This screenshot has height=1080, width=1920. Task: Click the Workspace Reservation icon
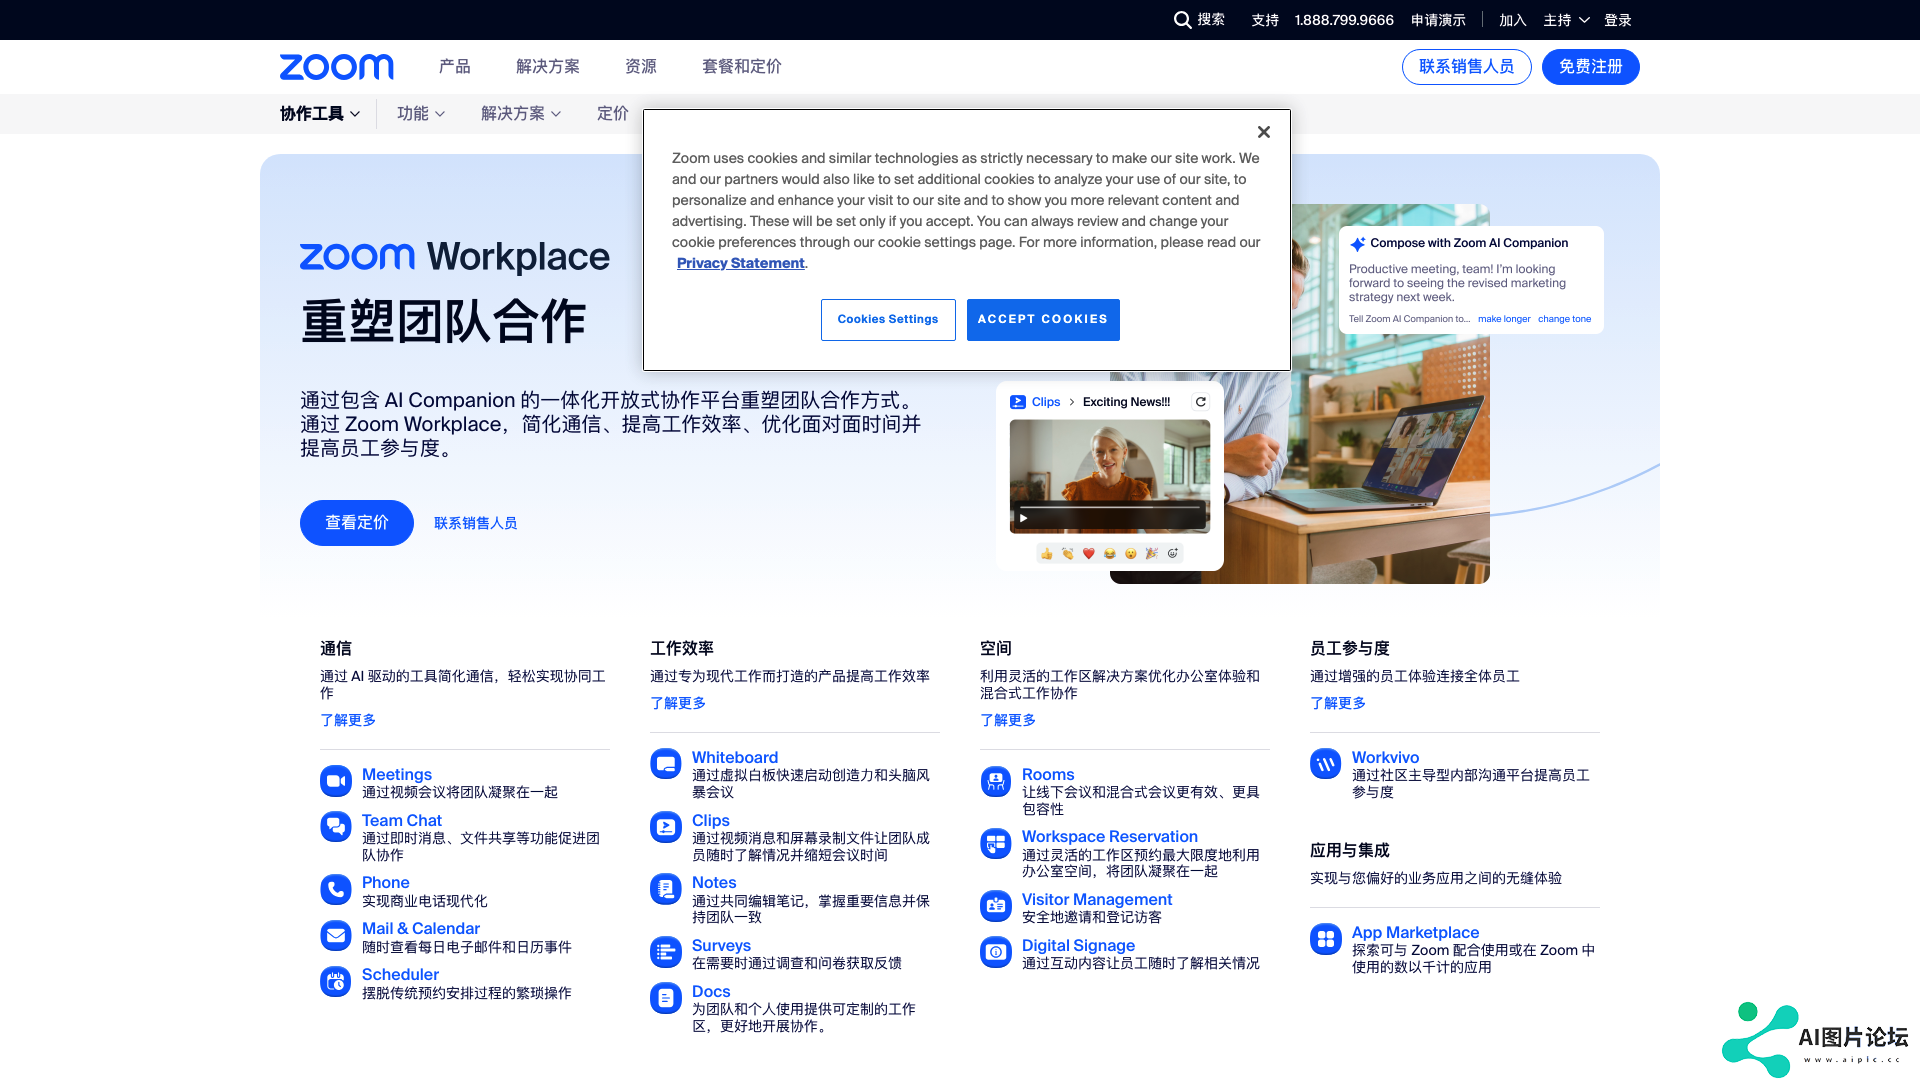pos(996,844)
